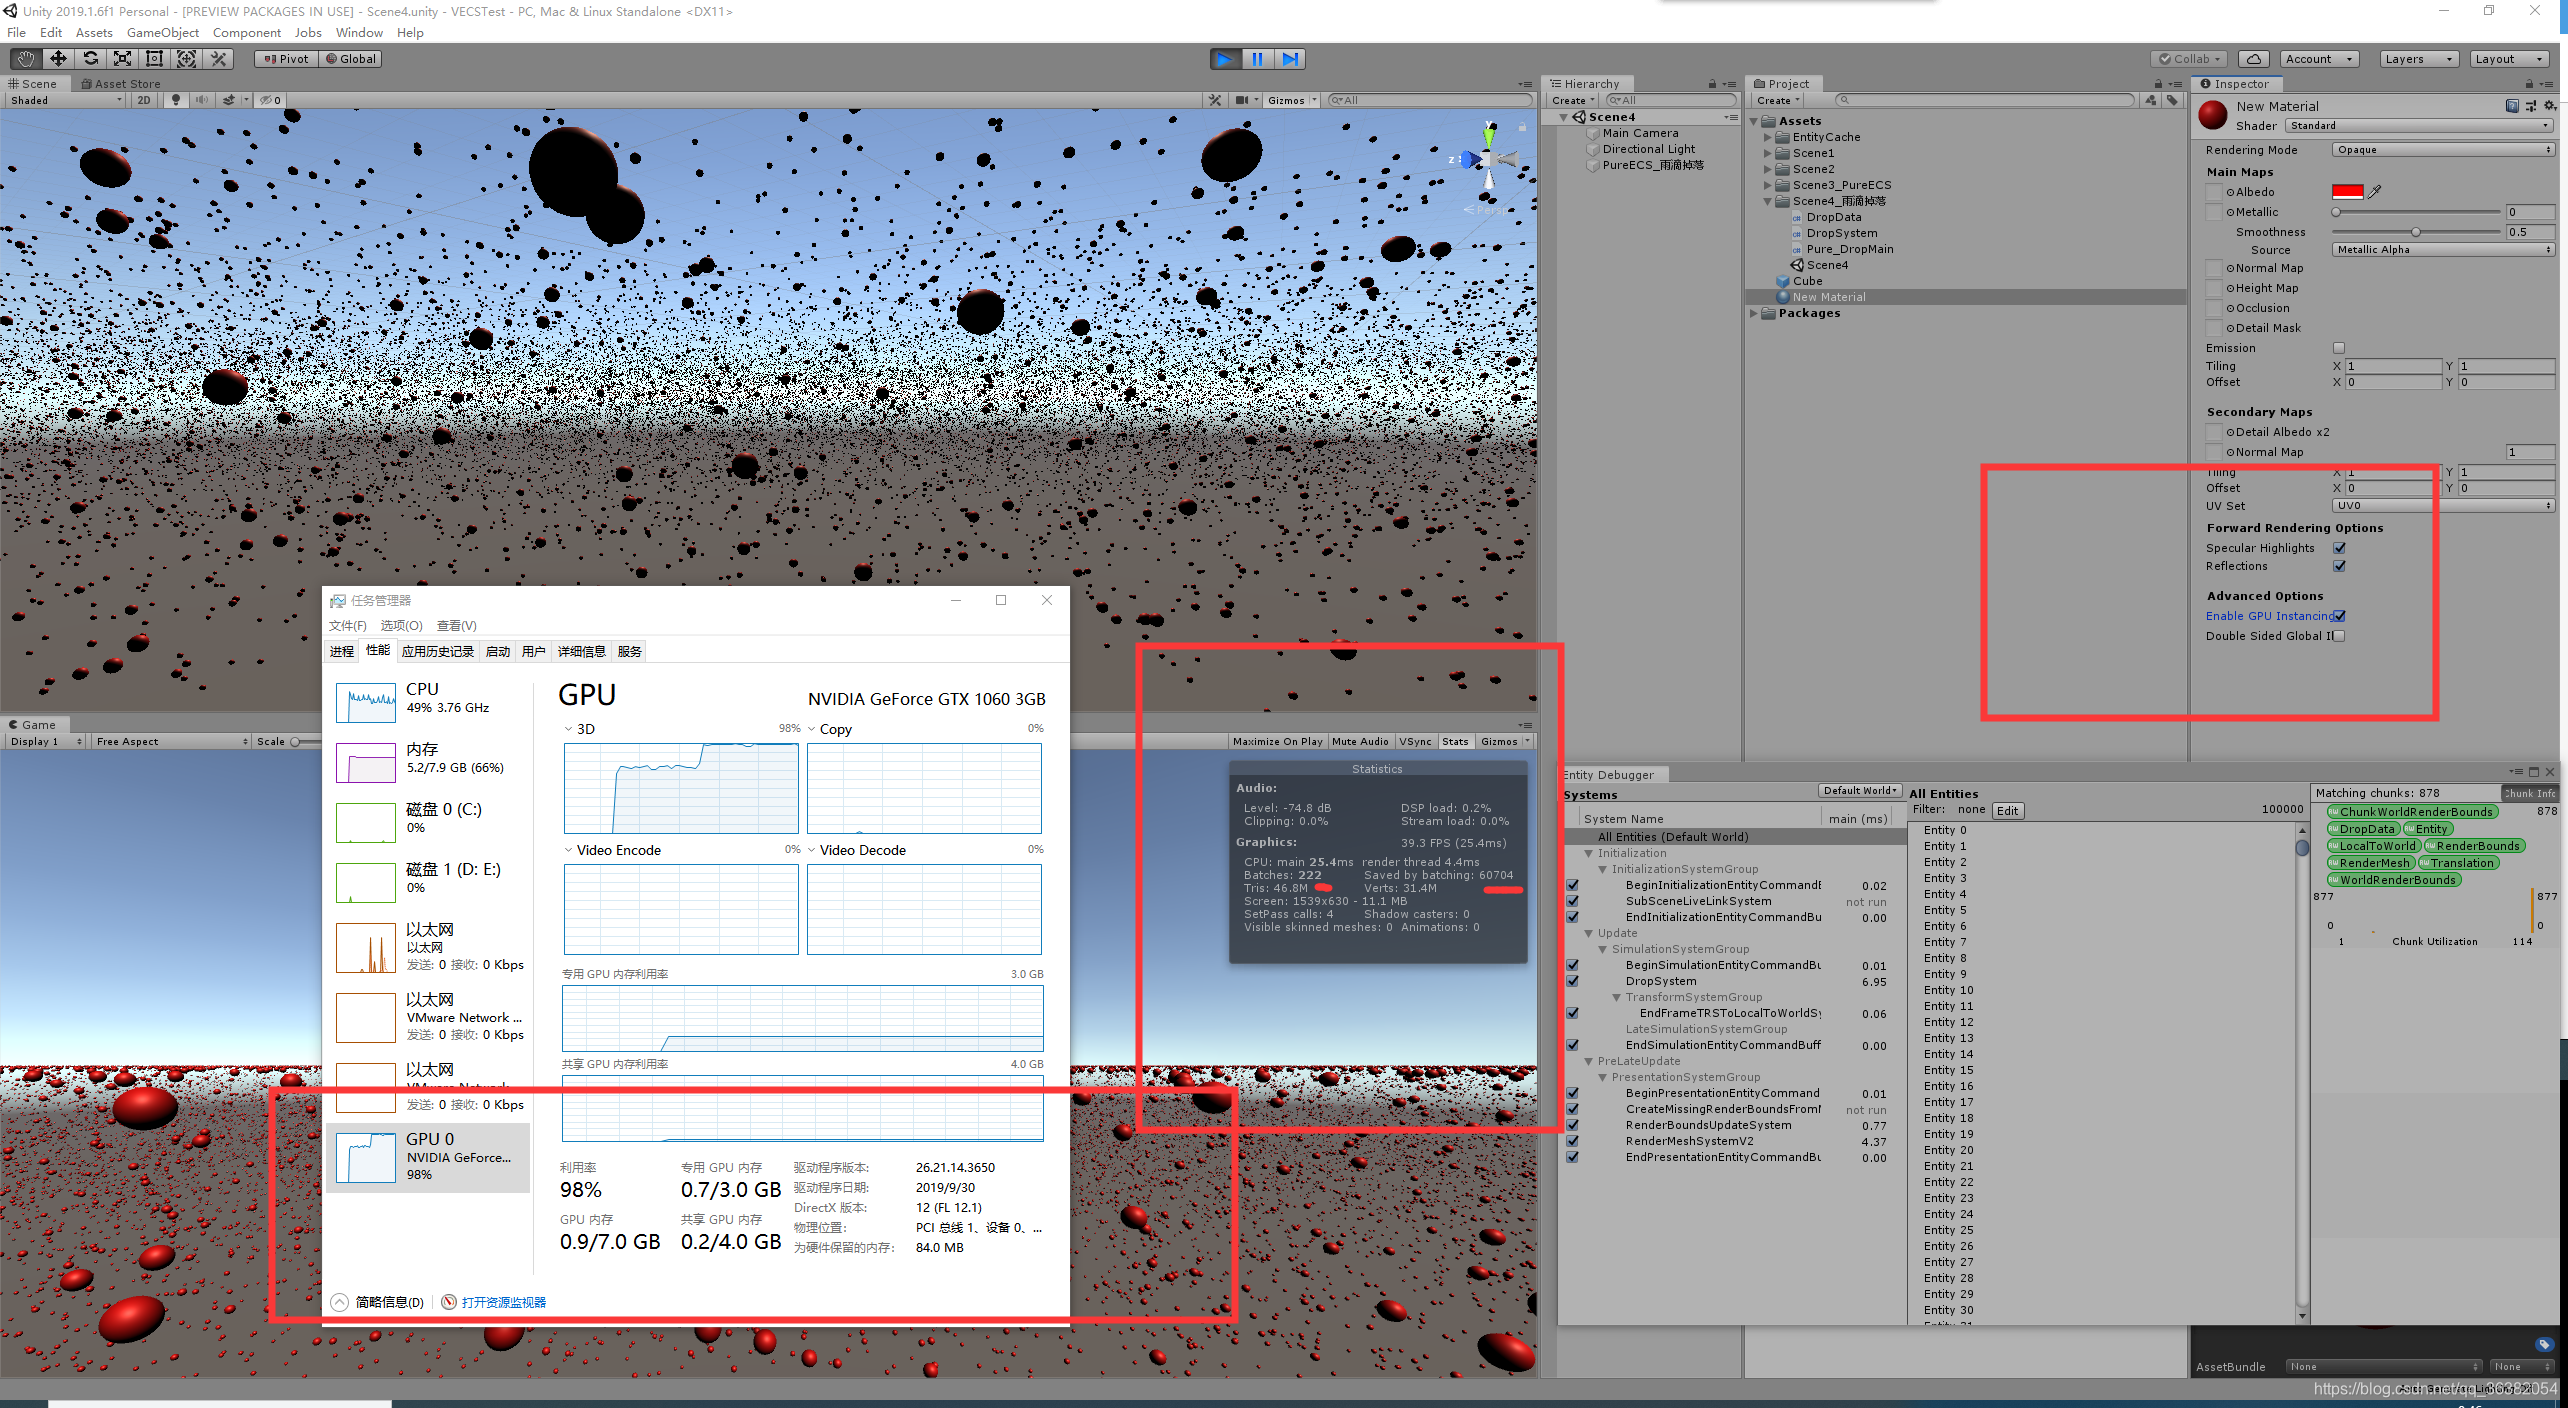Toggle Enable GPU Instancing checkbox

pyautogui.click(x=2339, y=616)
